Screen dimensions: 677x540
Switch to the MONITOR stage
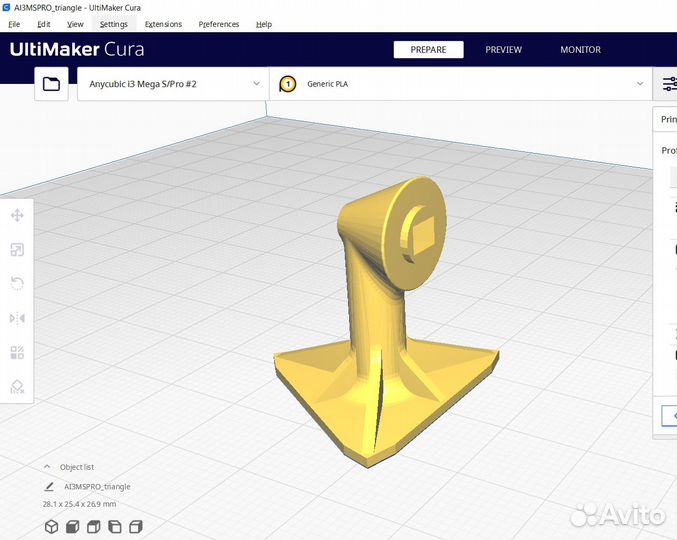point(580,50)
